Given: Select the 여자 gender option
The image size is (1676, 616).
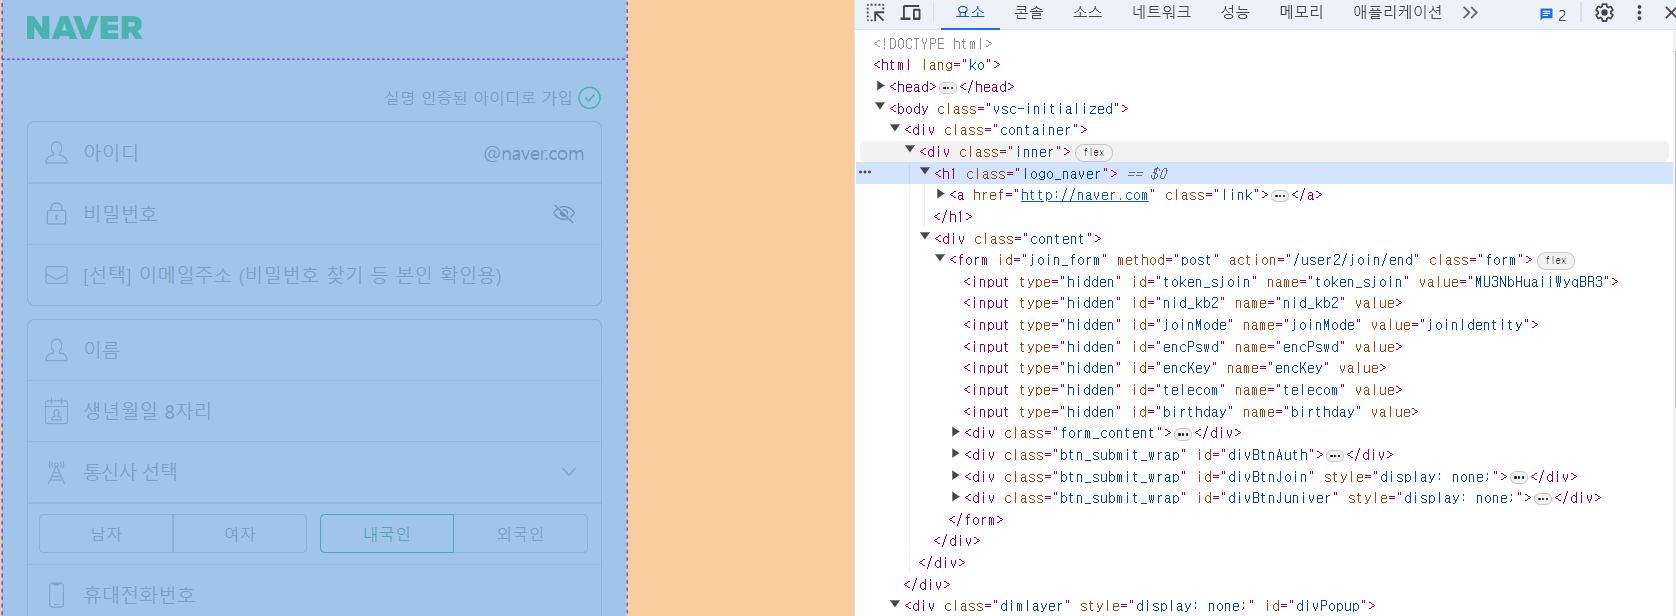Looking at the screenshot, I should [240, 534].
